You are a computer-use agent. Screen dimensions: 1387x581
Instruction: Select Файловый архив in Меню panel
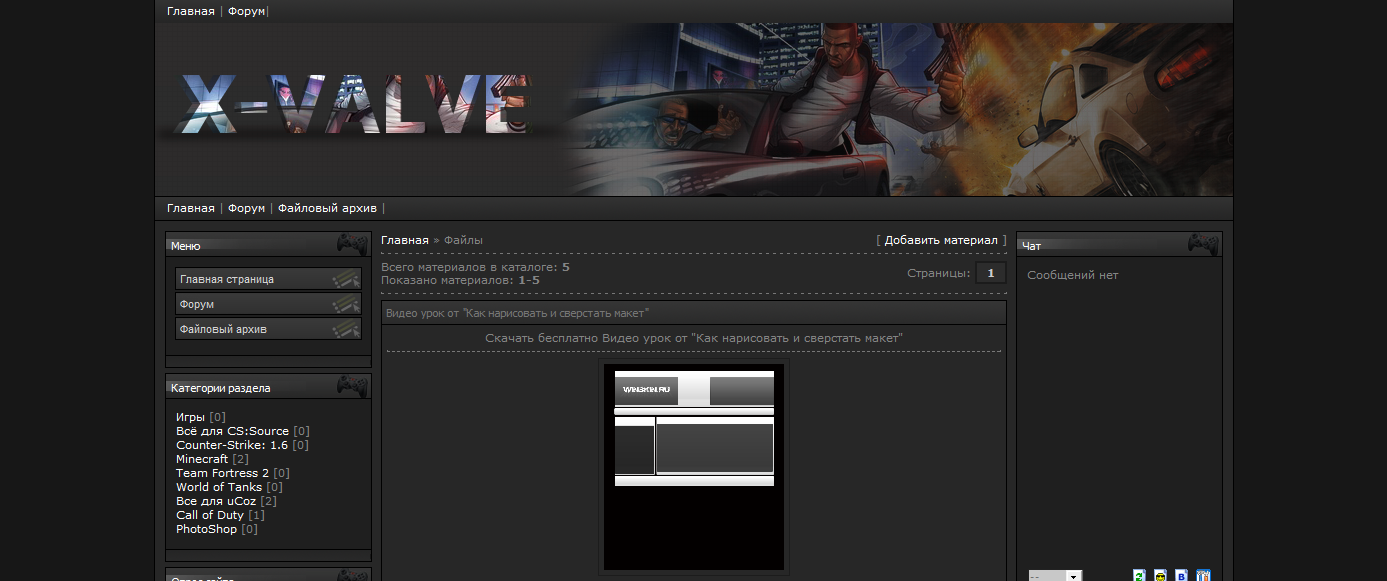tap(268, 329)
